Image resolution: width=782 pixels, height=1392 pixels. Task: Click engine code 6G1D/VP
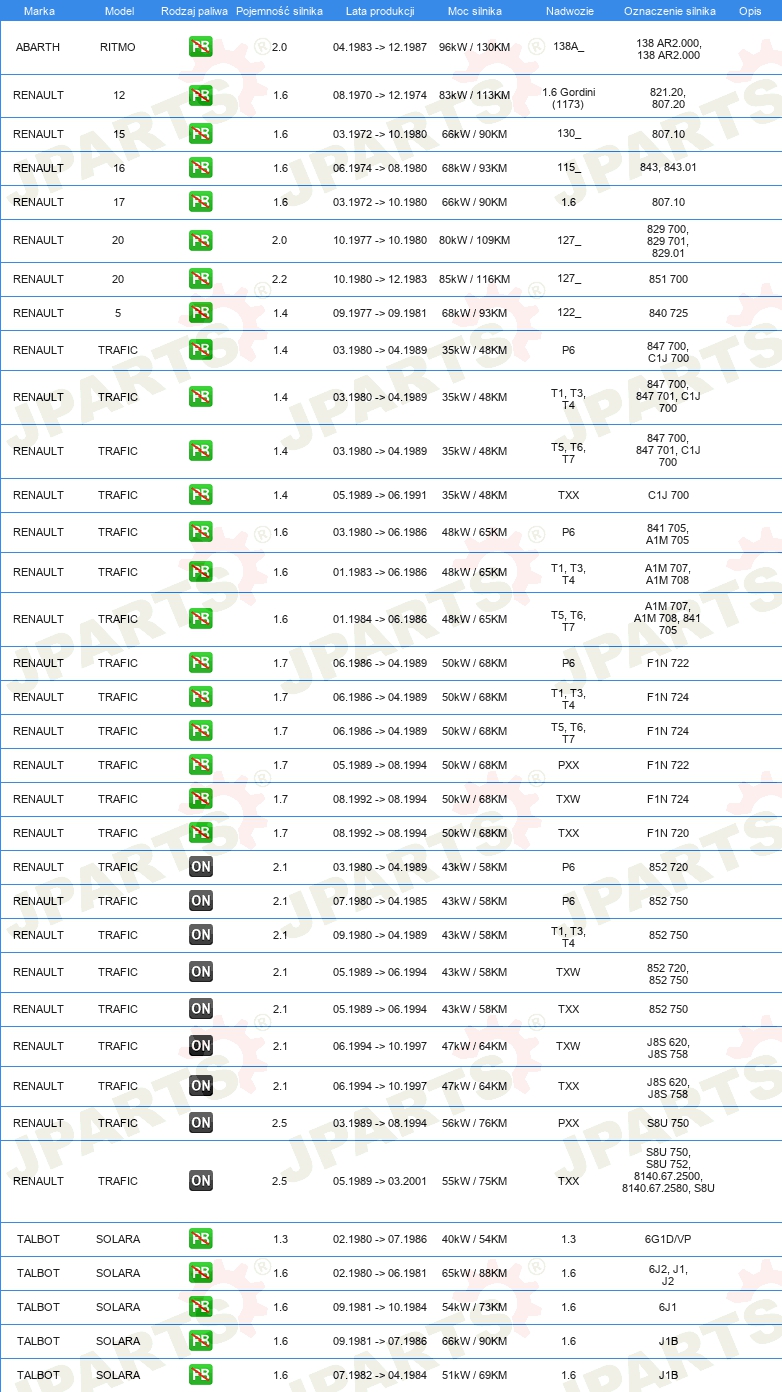coord(668,1239)
